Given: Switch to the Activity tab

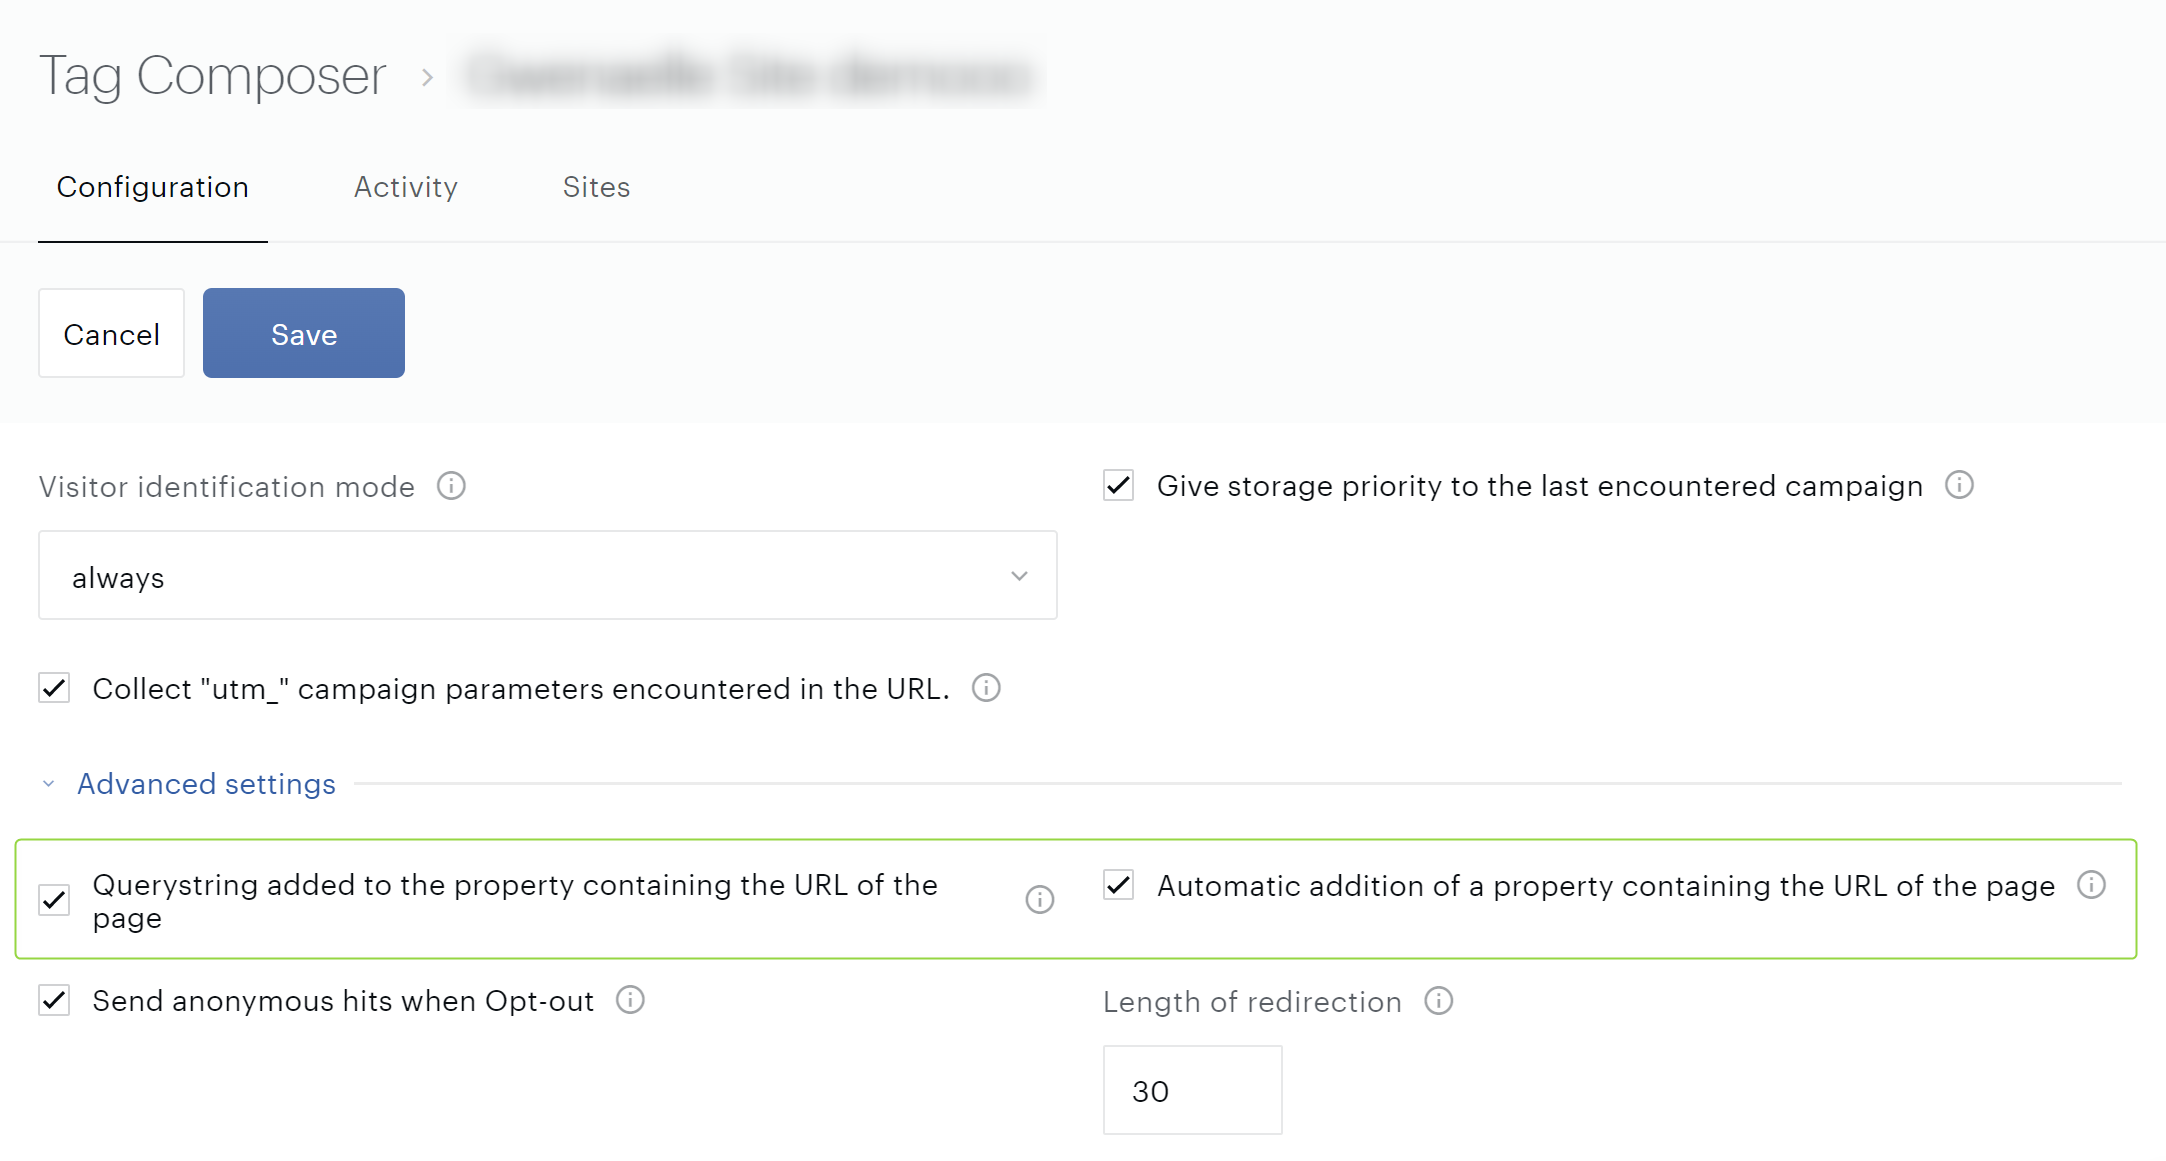Looking at the screenshot, I should 405,187.
